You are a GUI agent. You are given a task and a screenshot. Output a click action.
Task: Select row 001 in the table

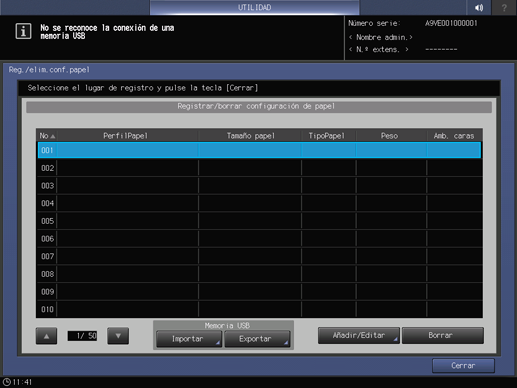(x=259, y=150)
